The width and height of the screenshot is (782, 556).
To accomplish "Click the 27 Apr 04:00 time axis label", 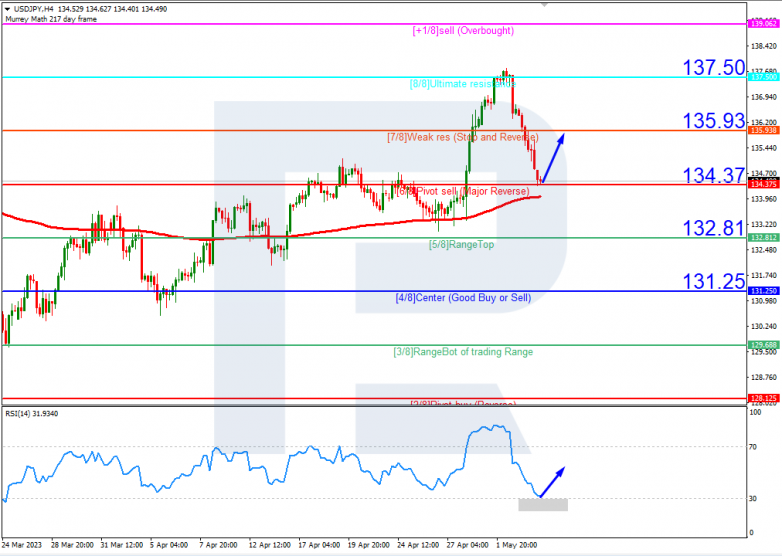I will coord(467,545).
